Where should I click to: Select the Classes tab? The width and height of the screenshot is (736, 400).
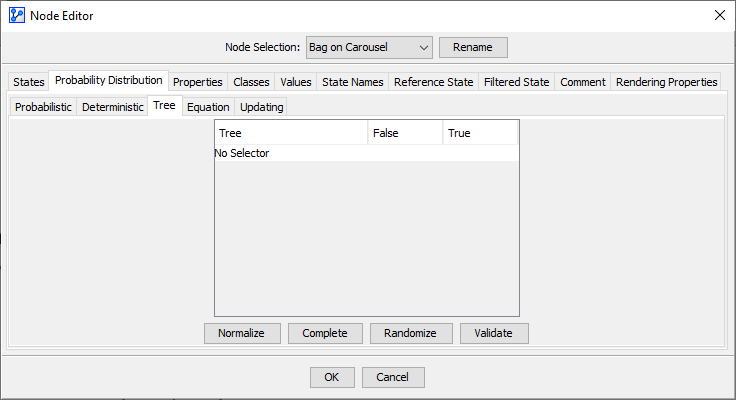coord(251,82)
